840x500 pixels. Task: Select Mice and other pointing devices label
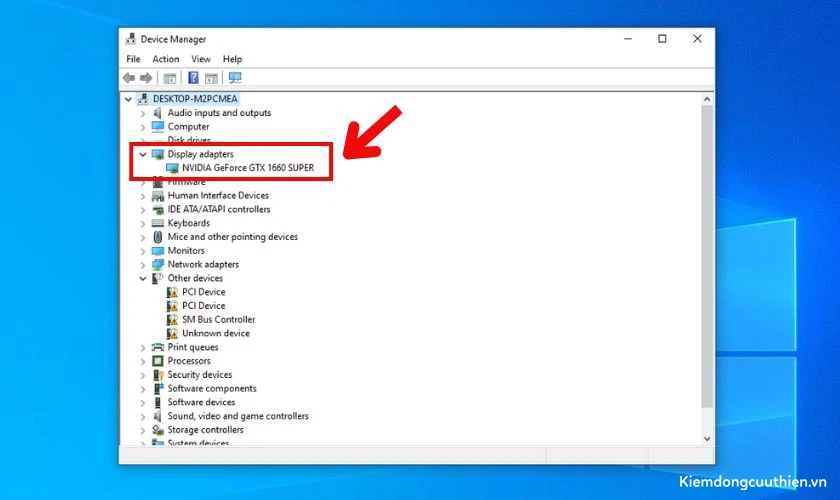(x=232, y=237)
